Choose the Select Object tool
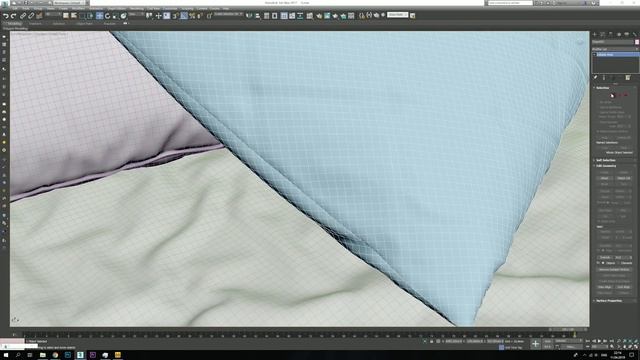640x360 pixels. pyautogui.click(x=66, y=16)
